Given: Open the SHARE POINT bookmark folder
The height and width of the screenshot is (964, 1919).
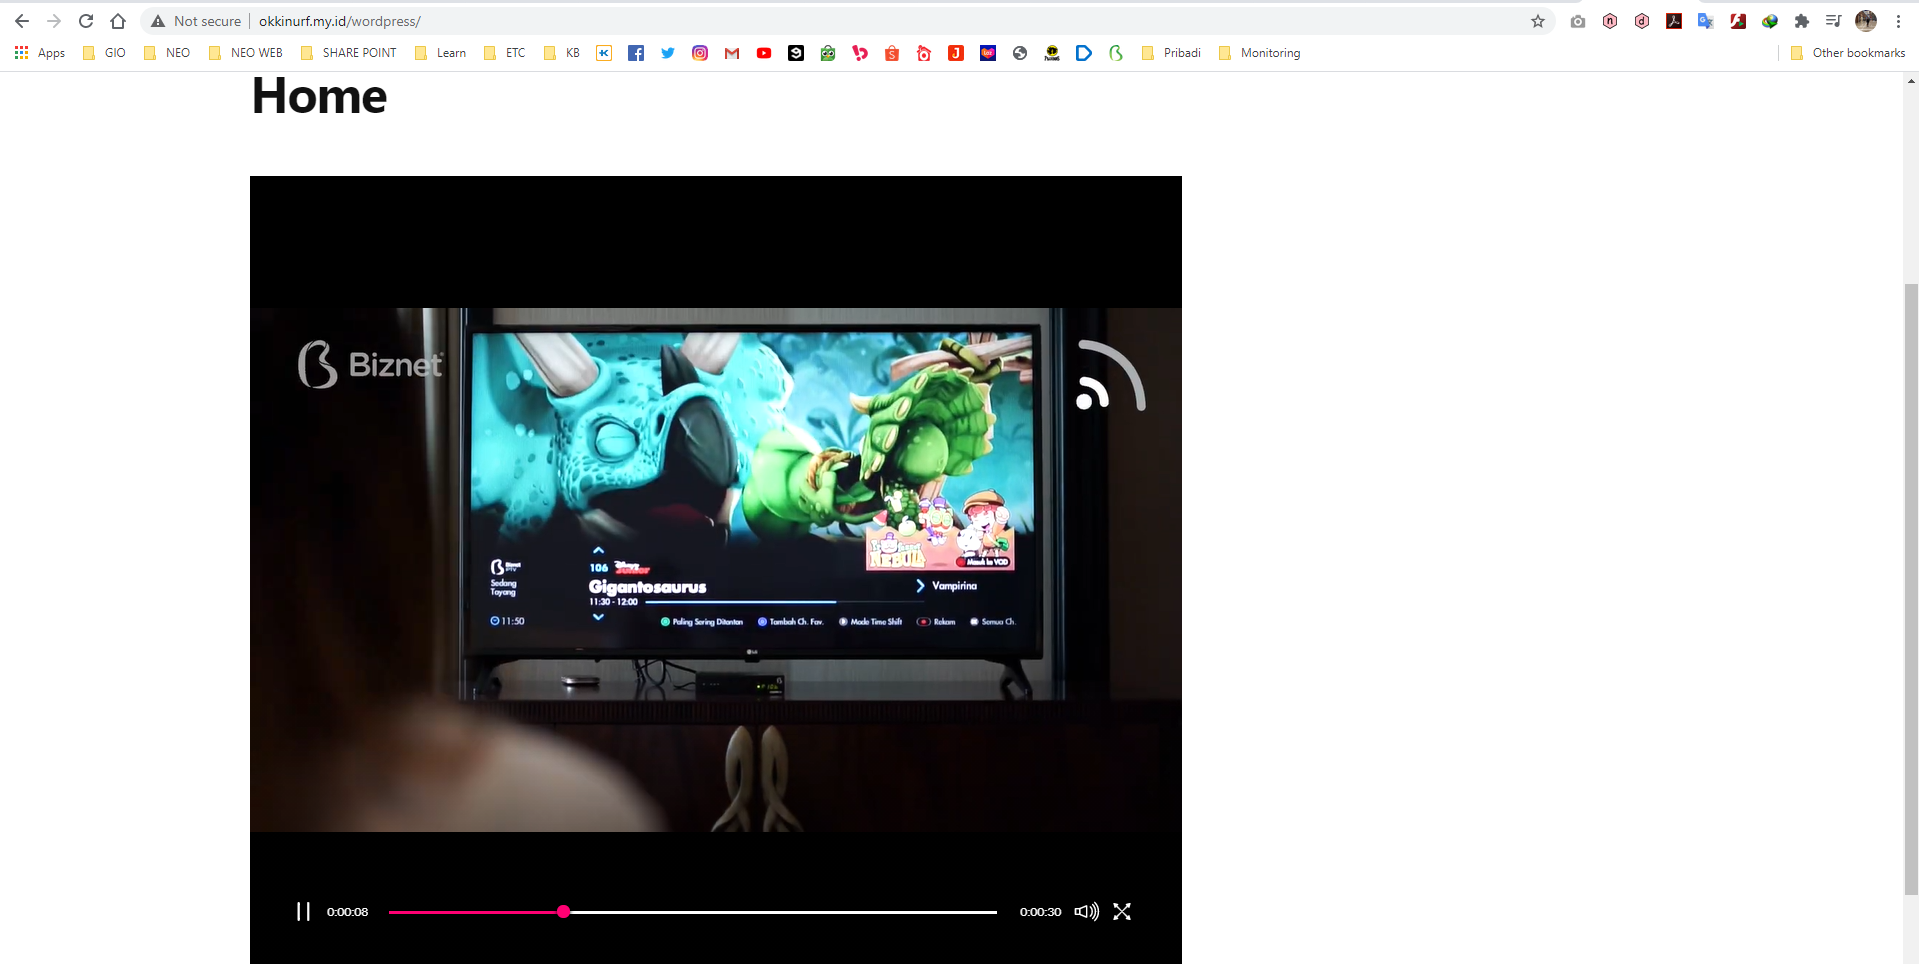Looking at the screenshot, I should (348, 53).
